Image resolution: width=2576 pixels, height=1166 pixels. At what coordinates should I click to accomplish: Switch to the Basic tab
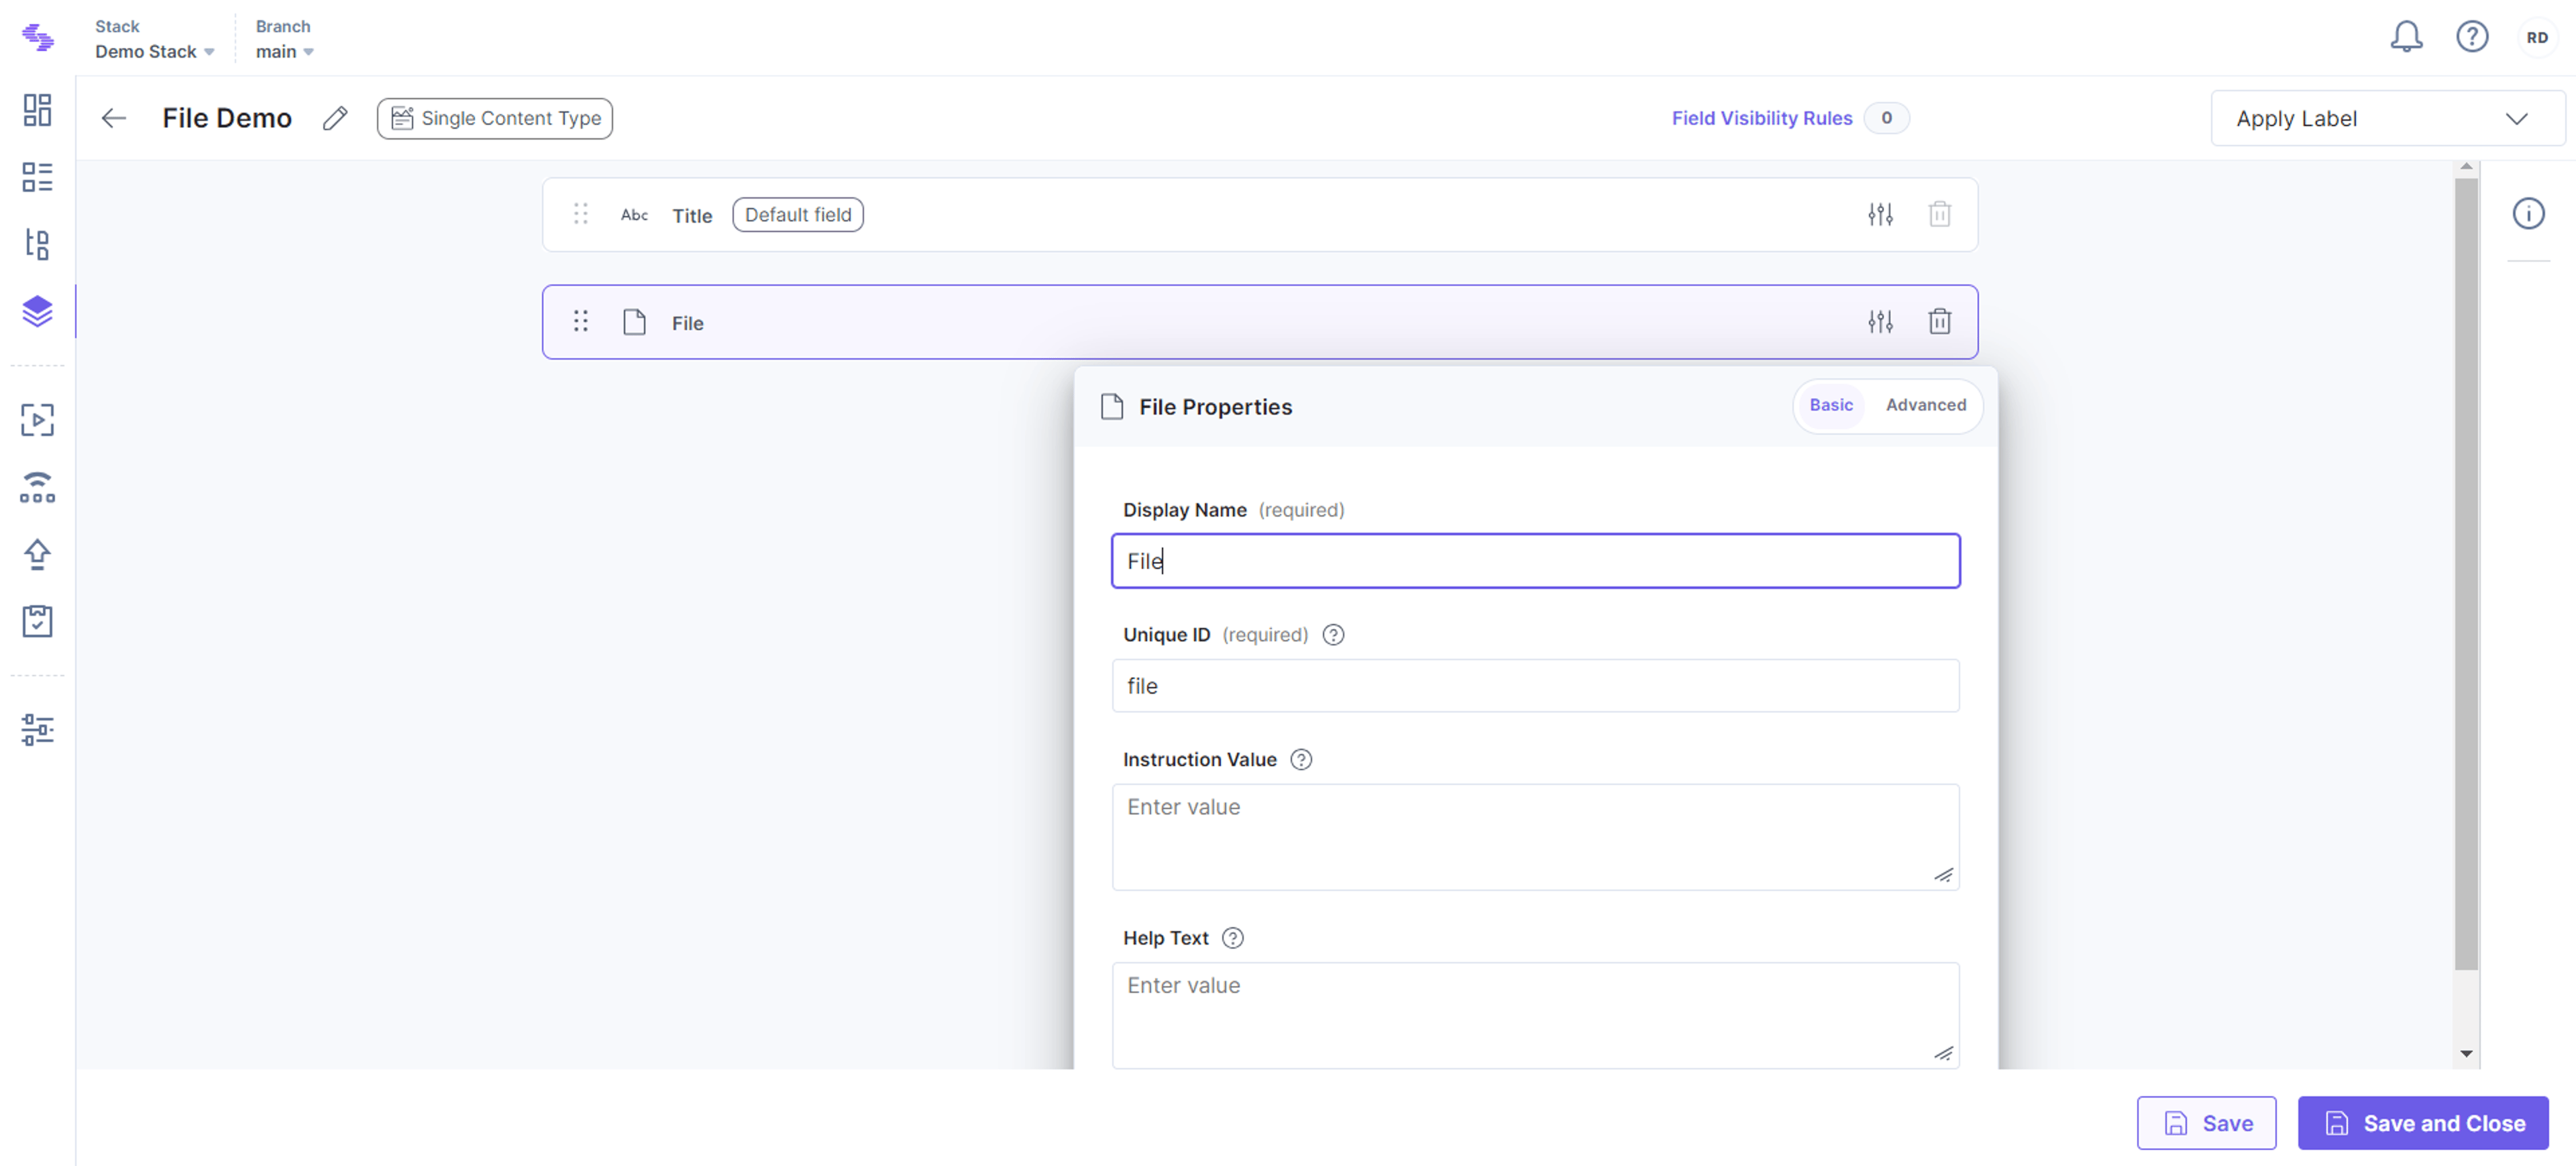1830,405
